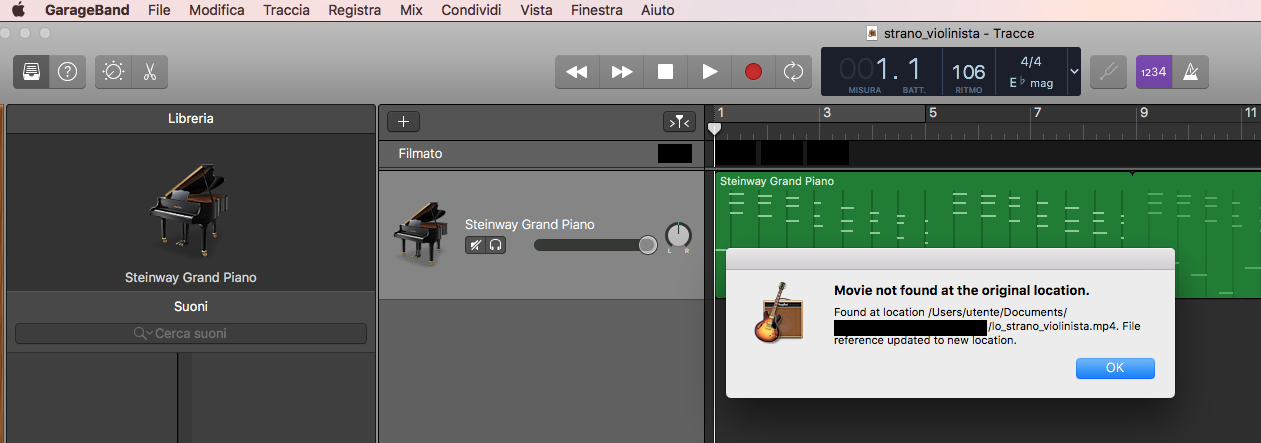Click the track volume slider knob
1261x443 pixels.
(x=647, y=244)
